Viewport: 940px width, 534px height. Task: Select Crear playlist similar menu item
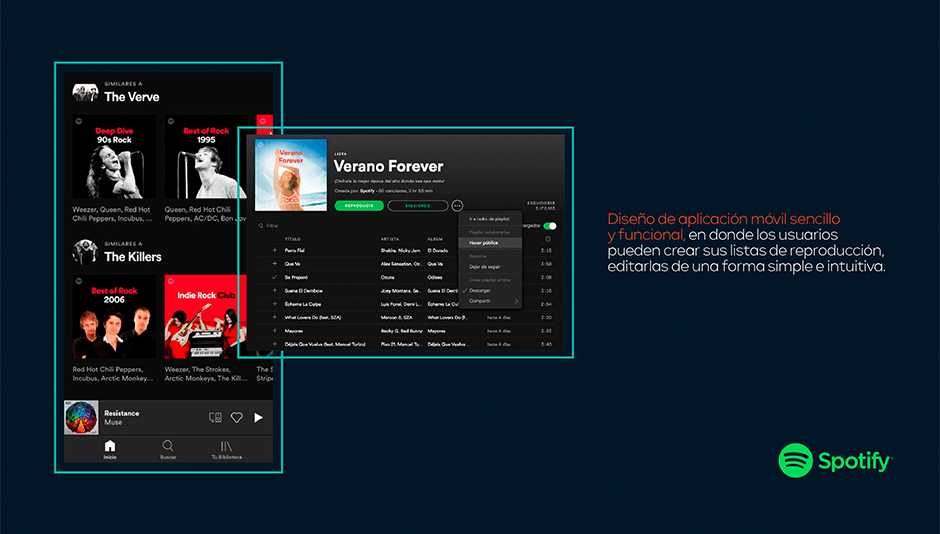pos(490,280)
